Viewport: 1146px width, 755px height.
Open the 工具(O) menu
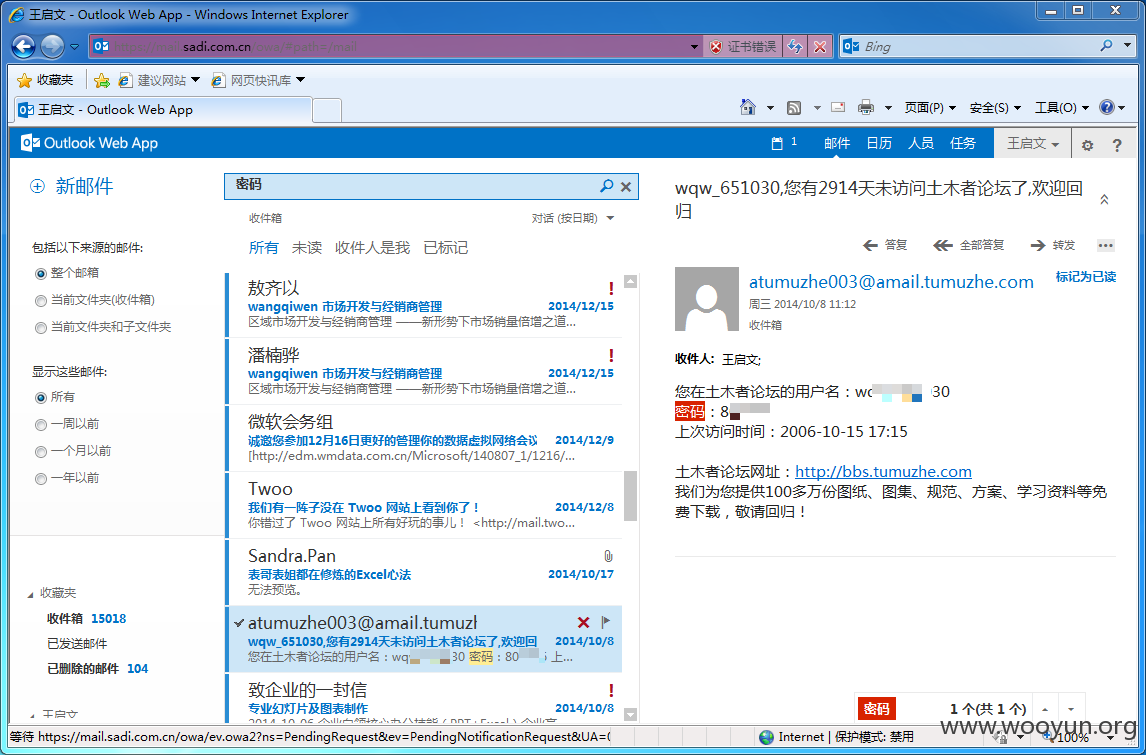pyautogui.click(x=1062, y=107)
